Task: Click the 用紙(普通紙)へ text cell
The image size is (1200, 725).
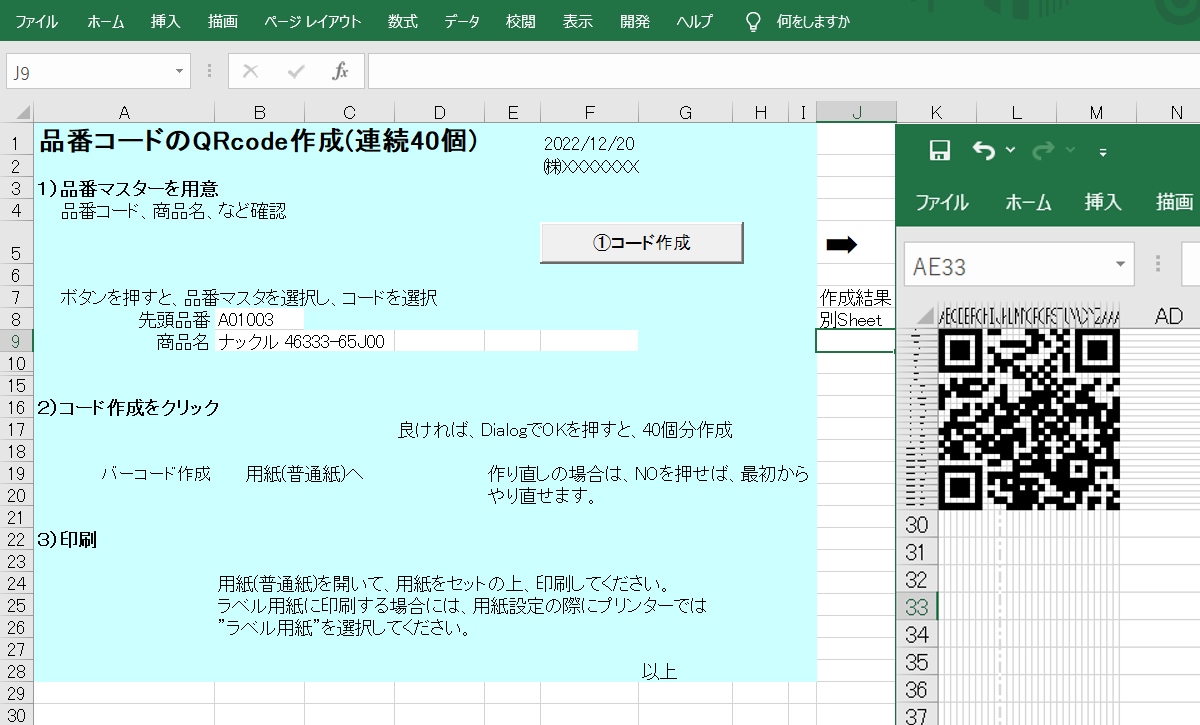Action: 304,473
